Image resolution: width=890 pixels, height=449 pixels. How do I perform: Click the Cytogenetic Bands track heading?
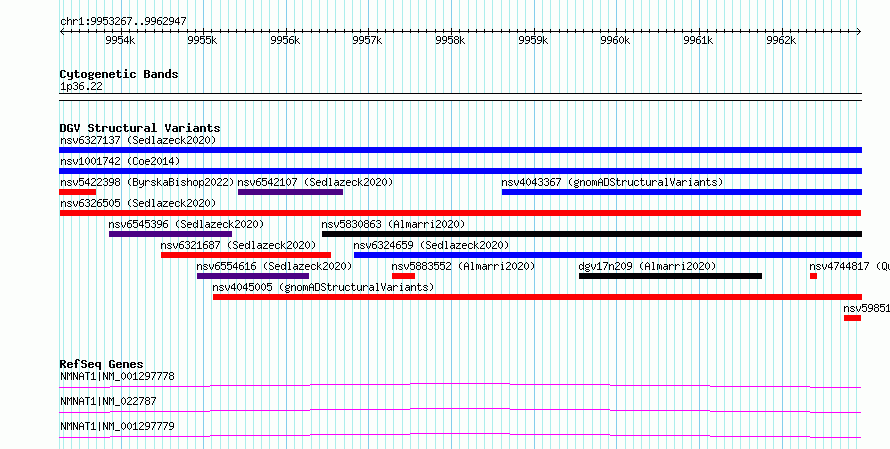pos(119,74)
